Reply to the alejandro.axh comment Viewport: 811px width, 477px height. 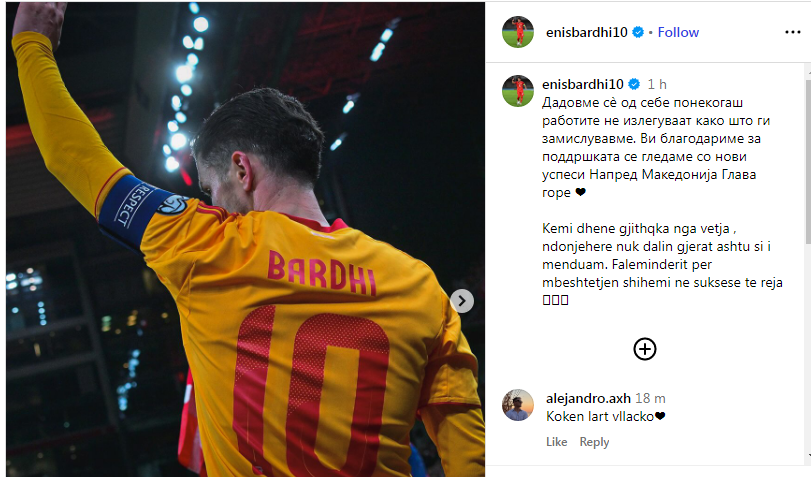pyautogui.click(x=594, y=442)
